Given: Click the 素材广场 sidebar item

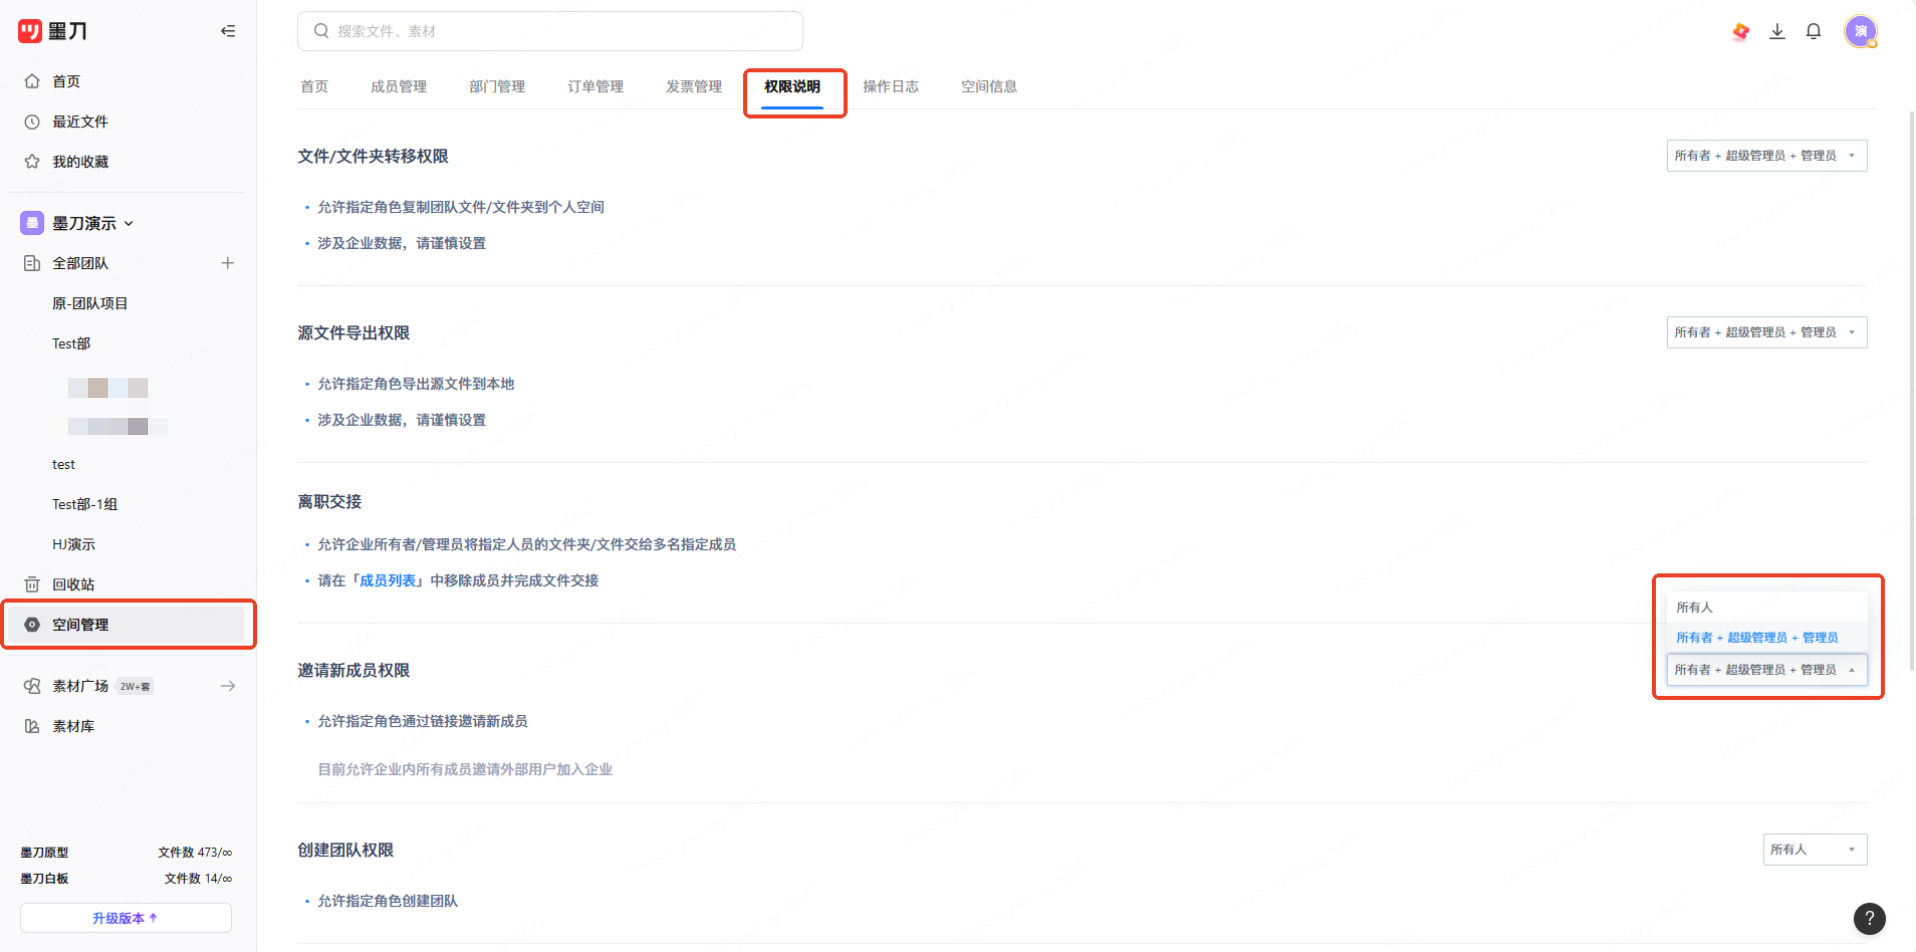Looking at the screenshot, I should [80, 686].
